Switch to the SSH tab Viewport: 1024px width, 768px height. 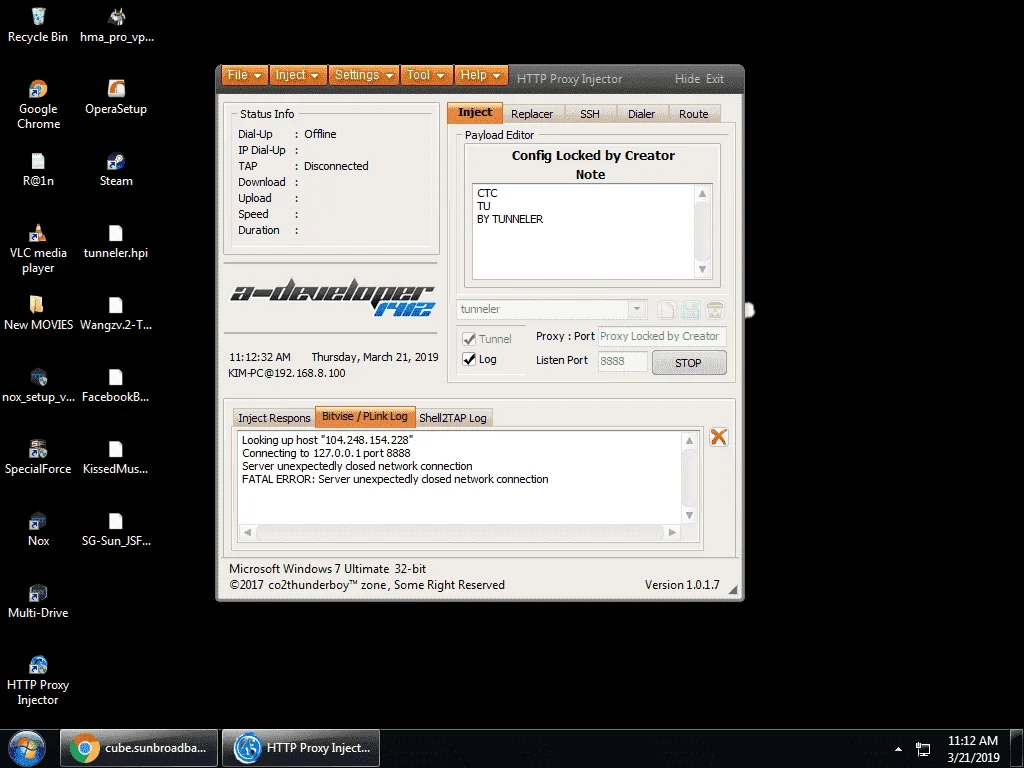[x=590, y=114]
